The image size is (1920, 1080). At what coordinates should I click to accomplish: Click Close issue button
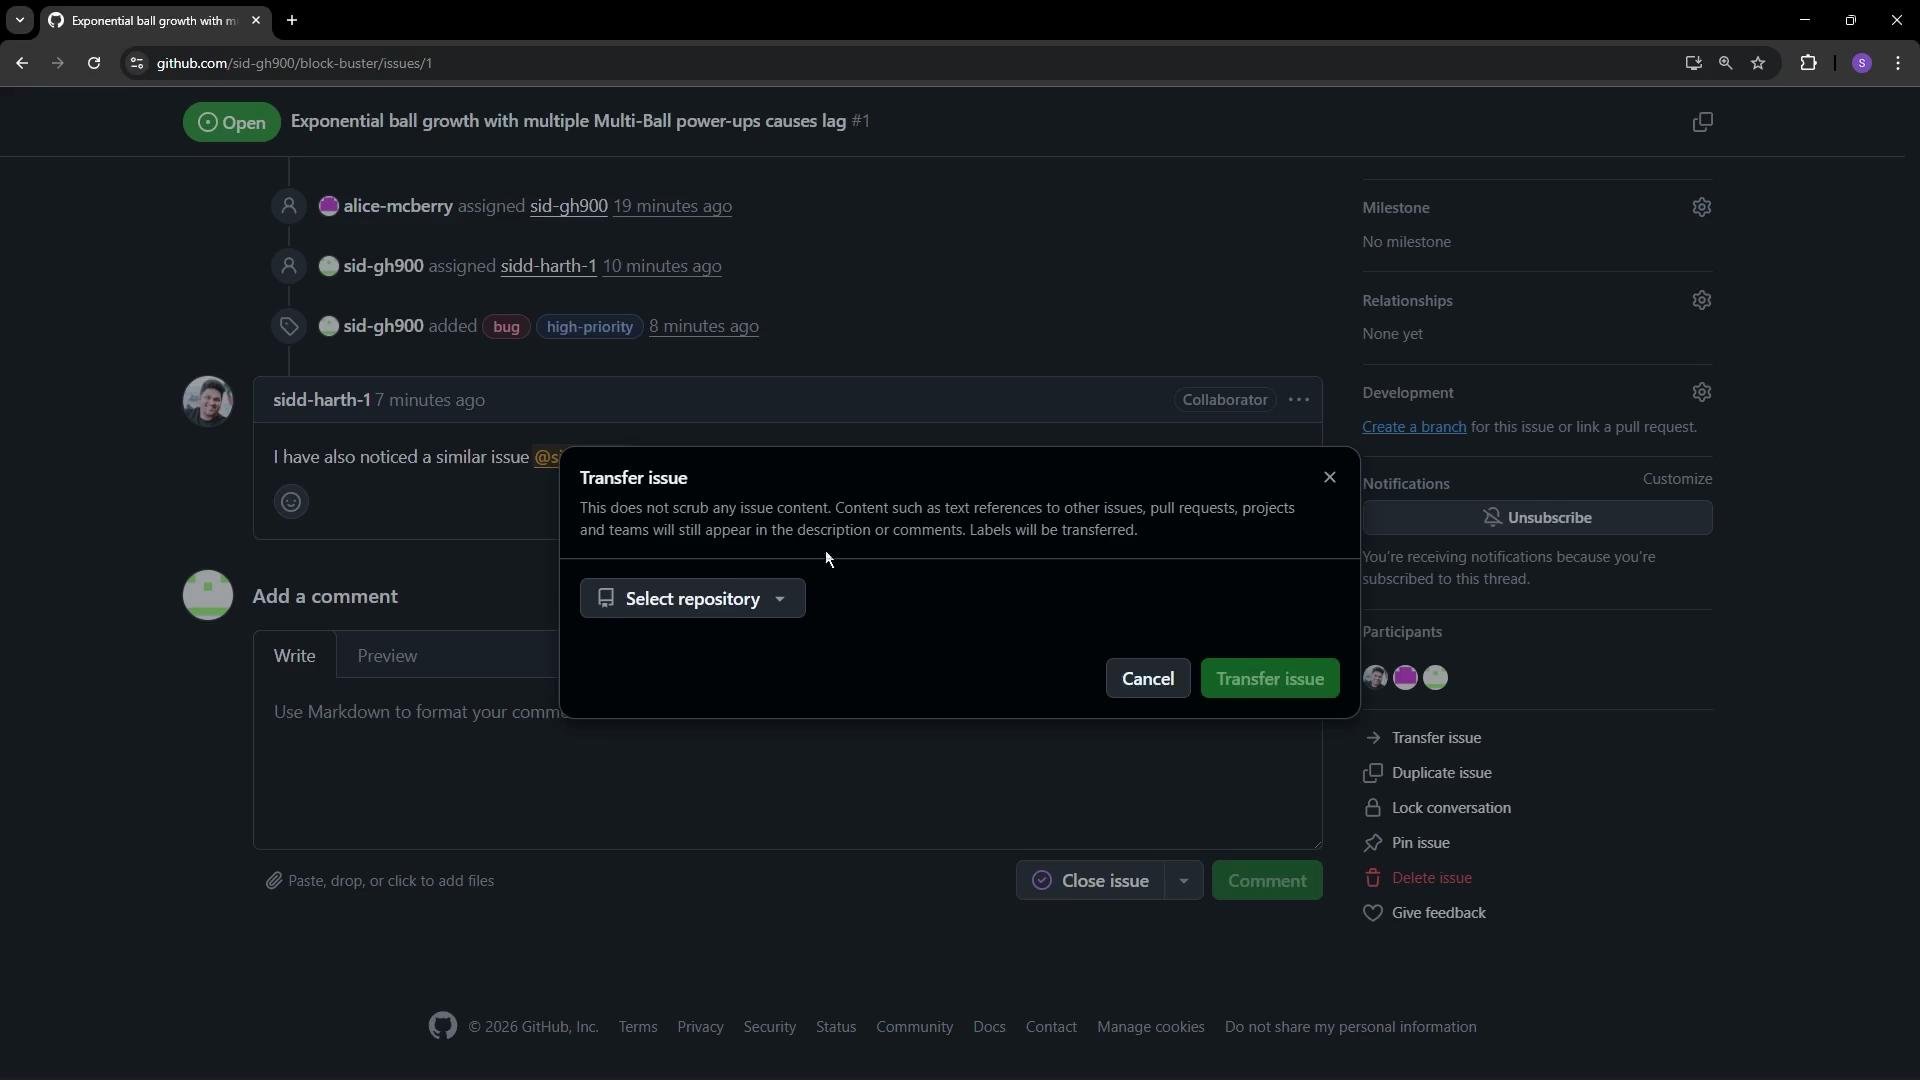[1090, 881]
